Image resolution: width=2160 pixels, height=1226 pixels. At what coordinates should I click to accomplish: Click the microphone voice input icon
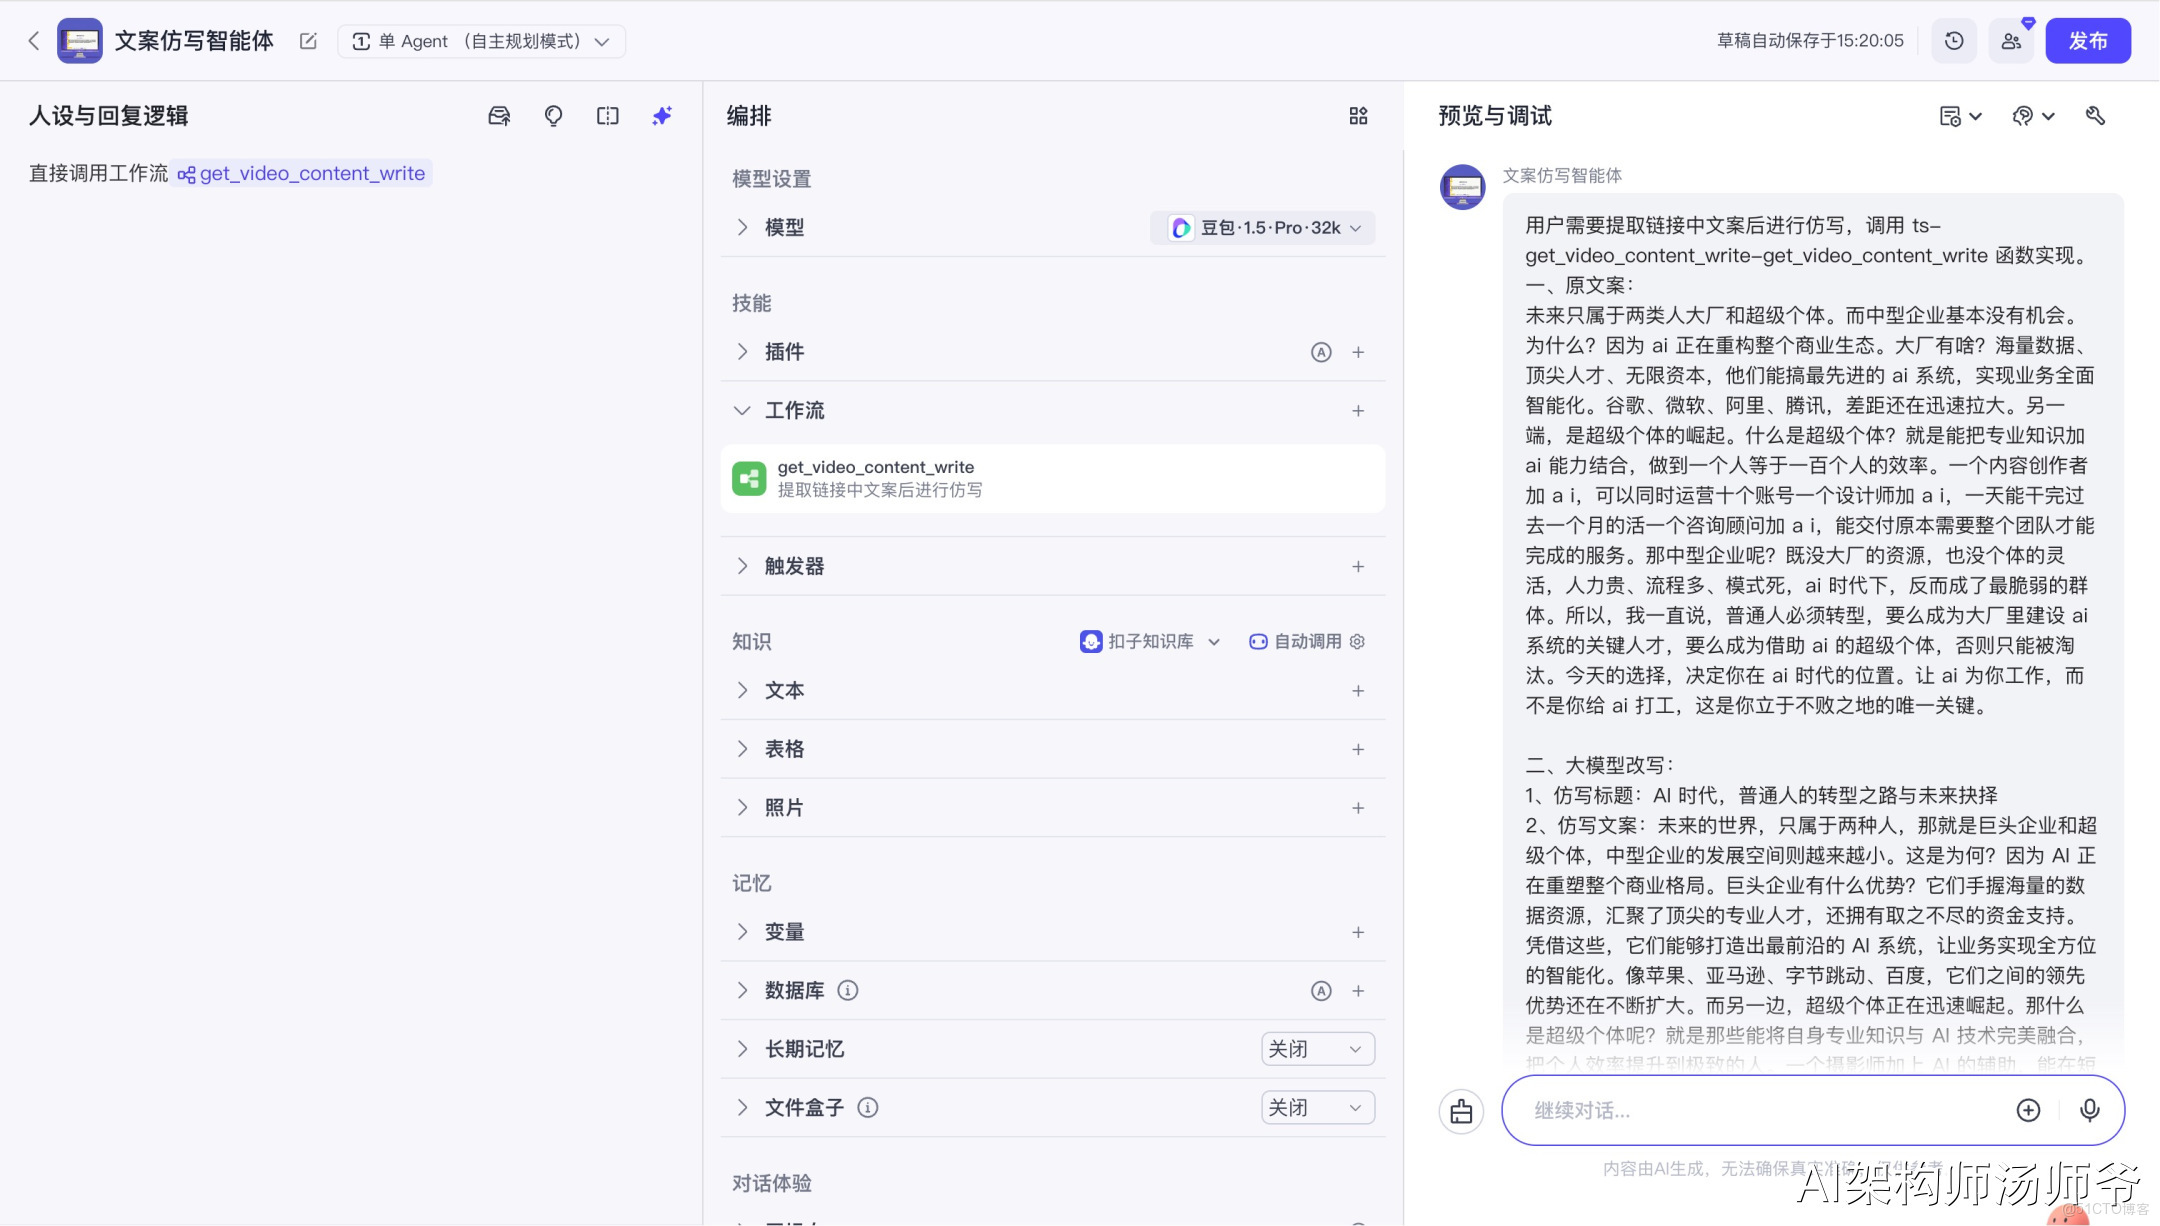click(2089, 1110)
